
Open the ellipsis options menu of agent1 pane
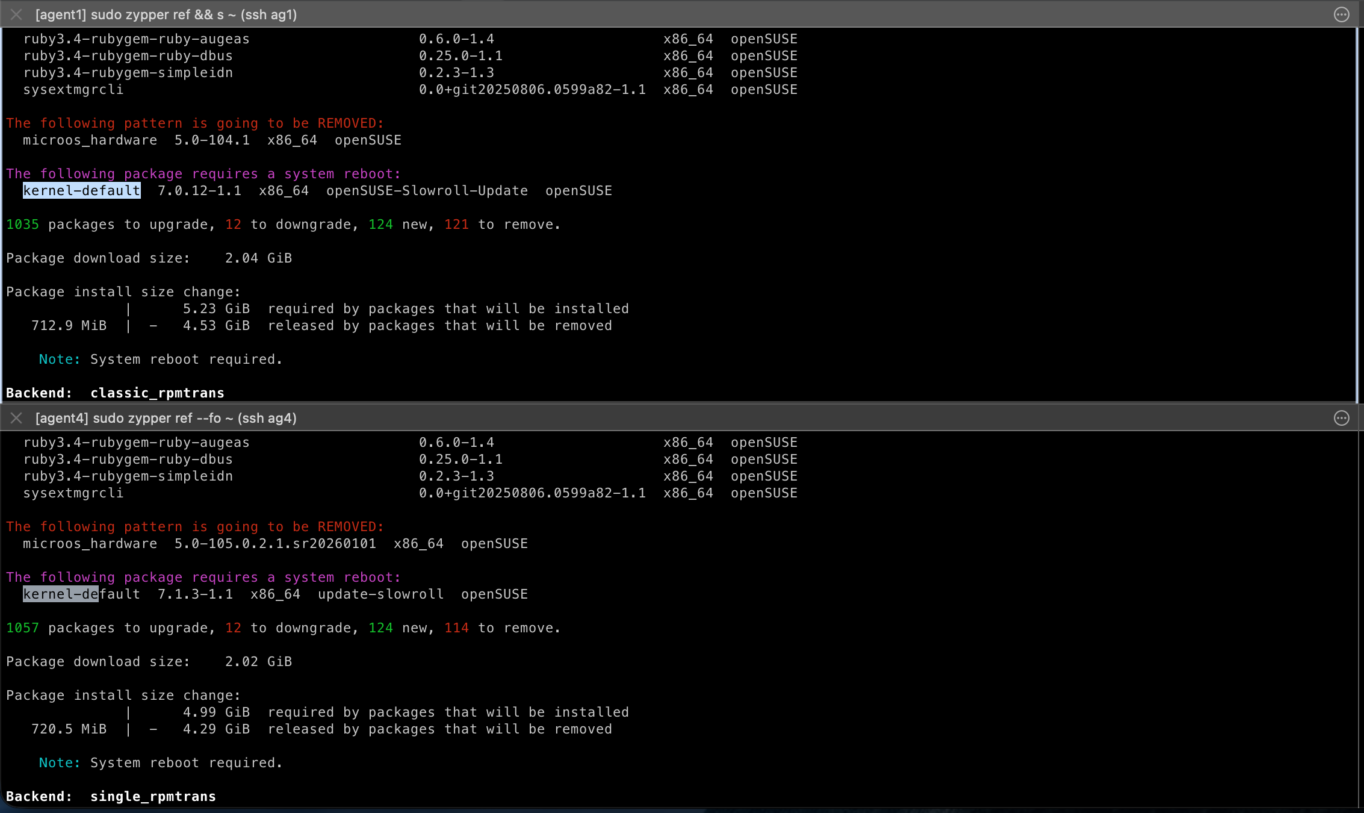point(1342,14)
